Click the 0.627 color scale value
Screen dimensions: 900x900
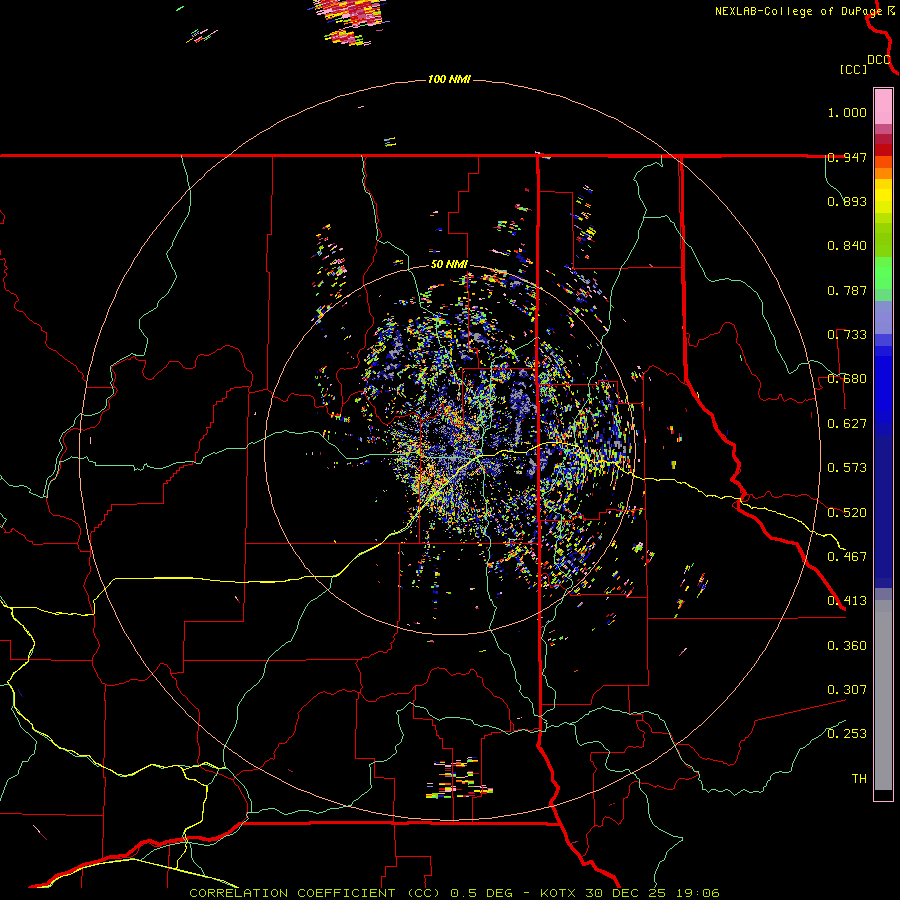(x=847, y=424)
